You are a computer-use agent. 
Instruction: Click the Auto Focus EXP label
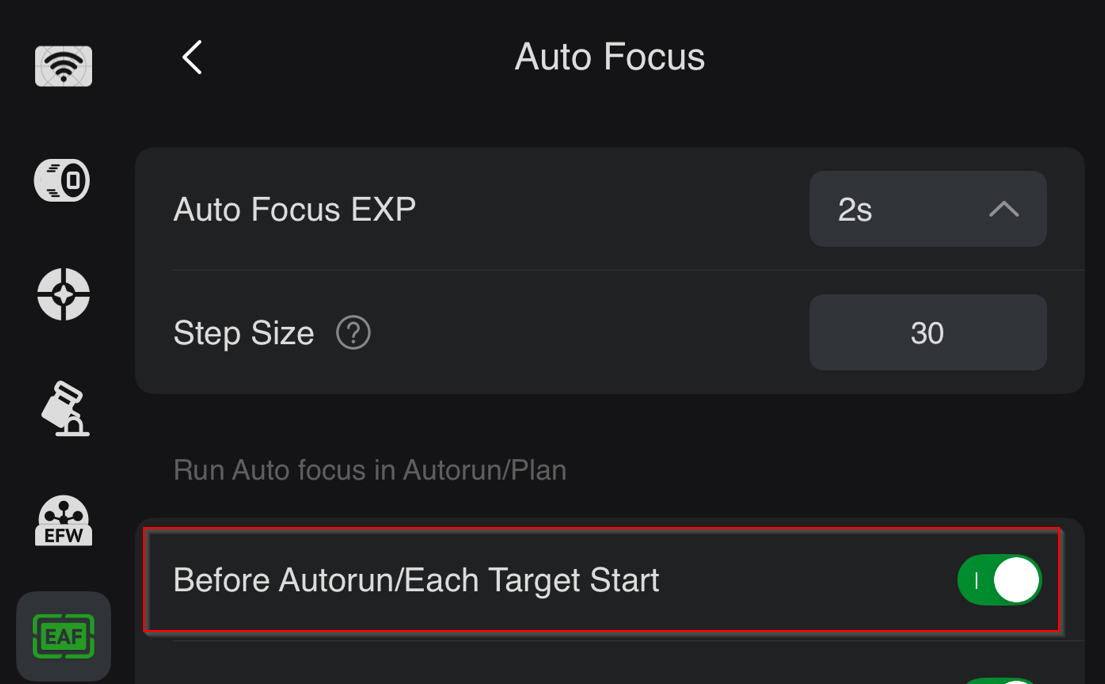(x=295, y=209)
